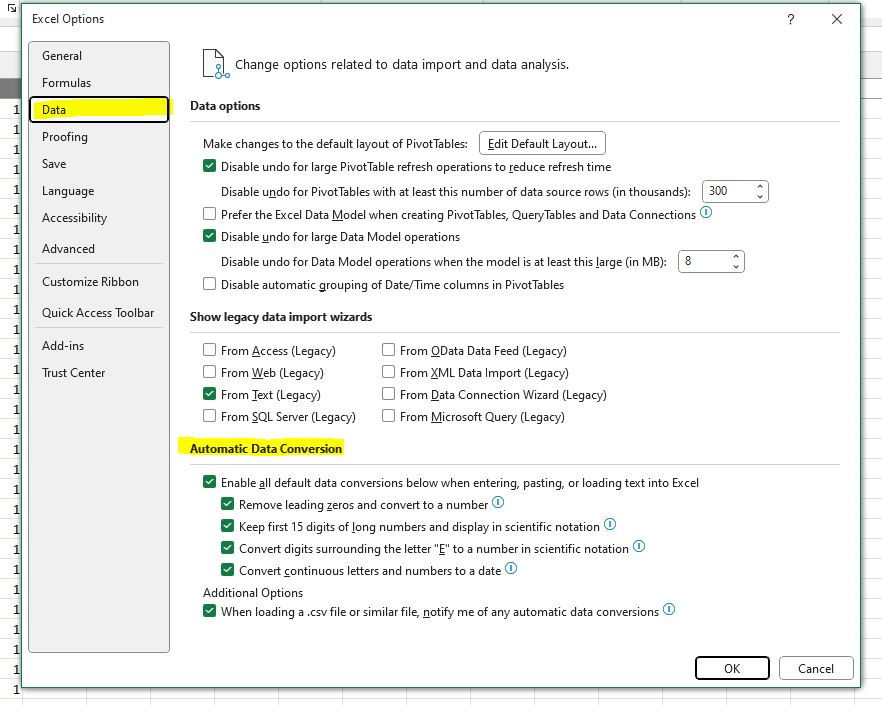Uncheck Convert digits surrounding letter E option
The image size is (882, 705).
click(227, 547)
